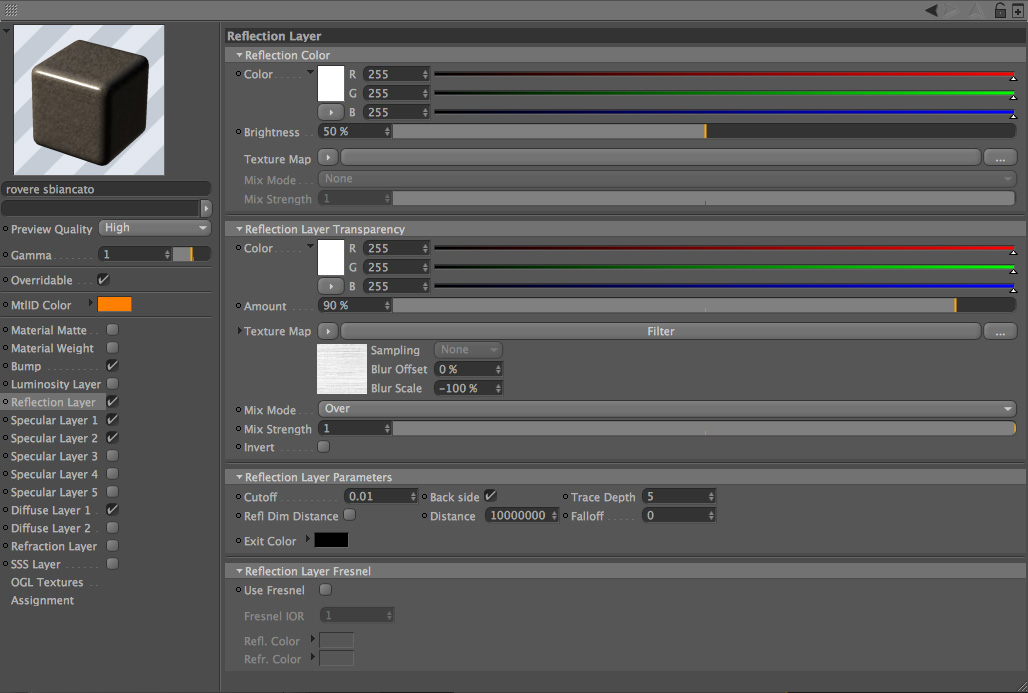This screenshot has width=1028, height=693.
Task: Expand MtlID Color disclosure triangle
Action: [90, 304]
